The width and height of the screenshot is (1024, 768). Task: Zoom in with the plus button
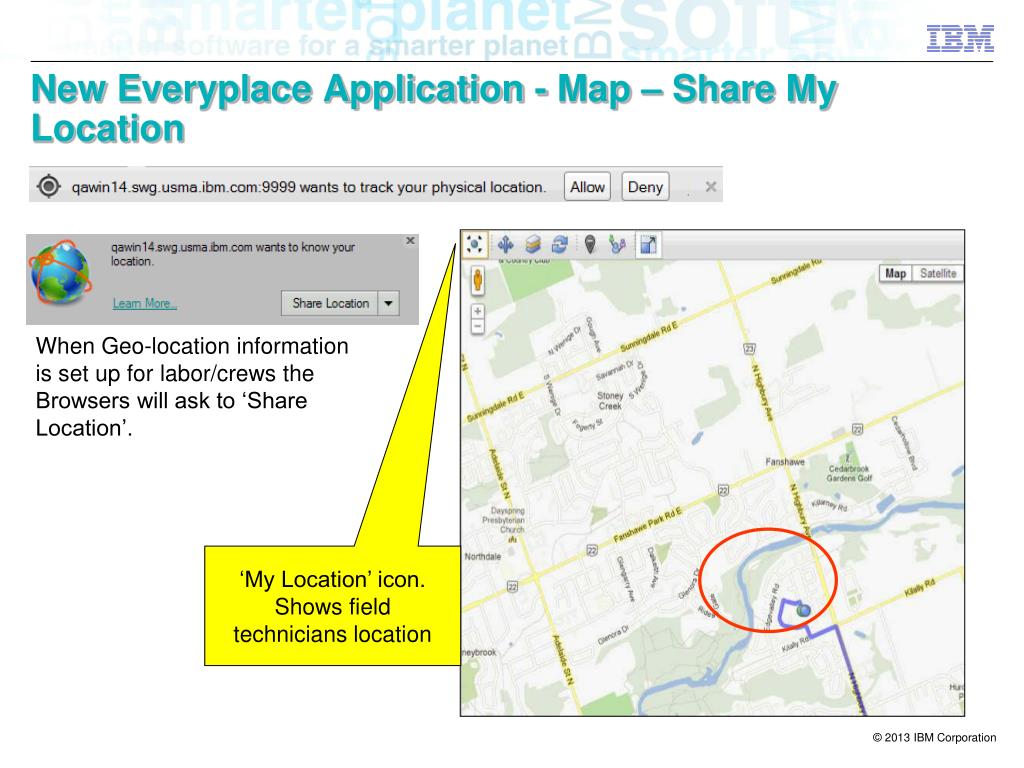478,312
